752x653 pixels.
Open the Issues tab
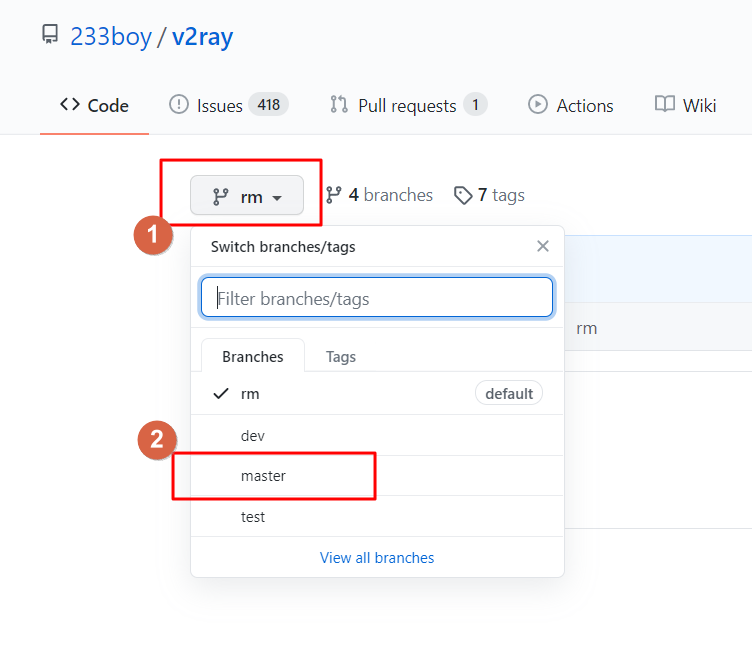pyautogui.click(x=218, y=105)
